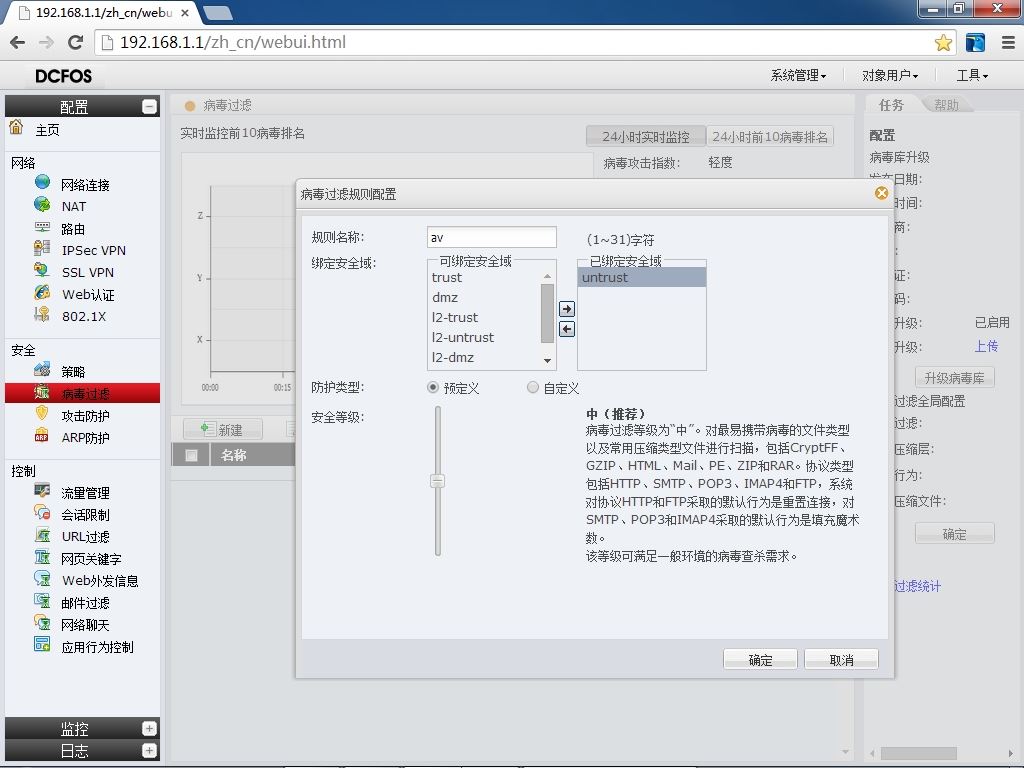Screen dimensions: 1024x768
Task: Click the 流量管理 icon
Action: [x=42, y=490]
